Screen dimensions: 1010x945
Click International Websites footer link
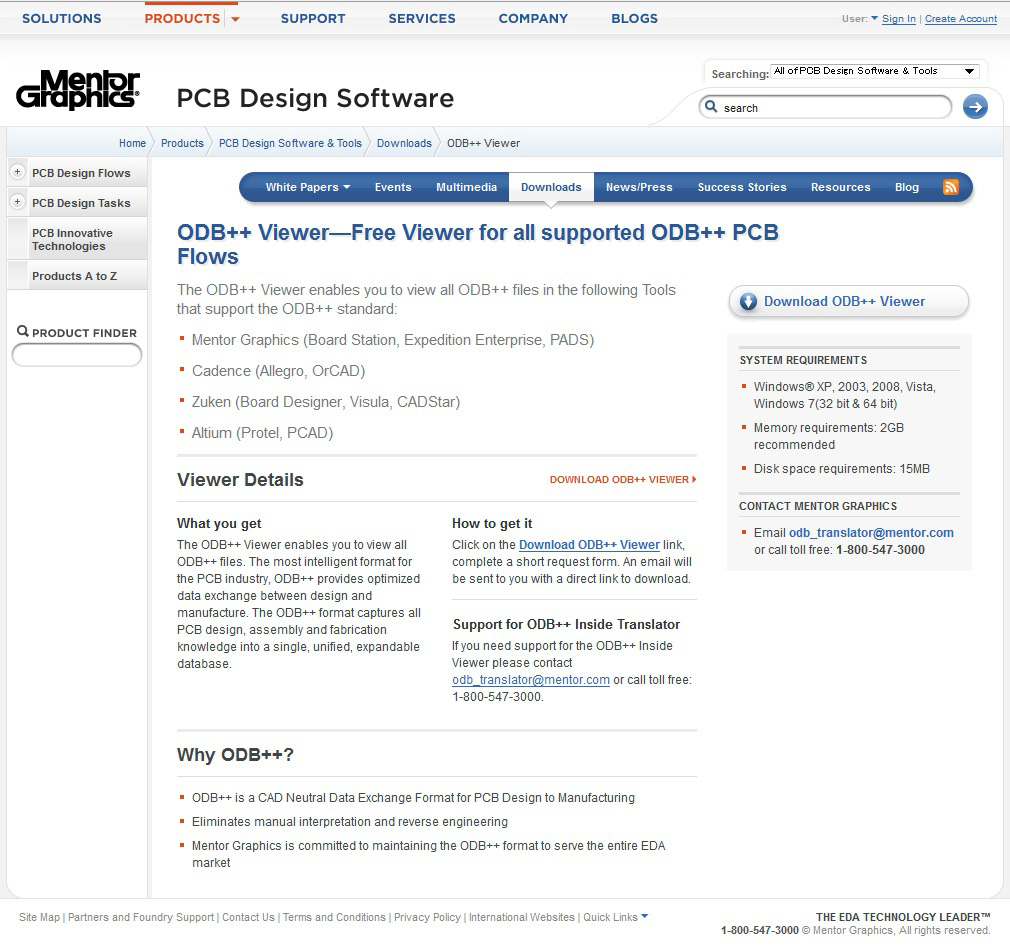point(522,917)
